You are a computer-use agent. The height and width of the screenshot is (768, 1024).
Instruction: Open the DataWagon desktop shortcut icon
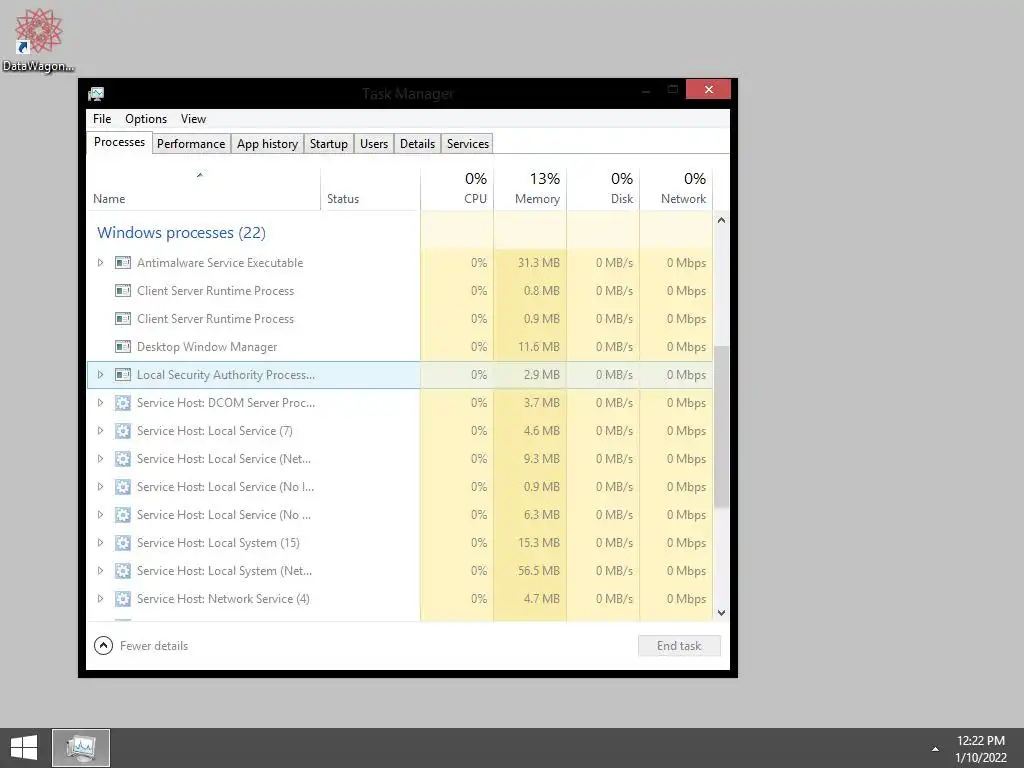tap(38, 39)
